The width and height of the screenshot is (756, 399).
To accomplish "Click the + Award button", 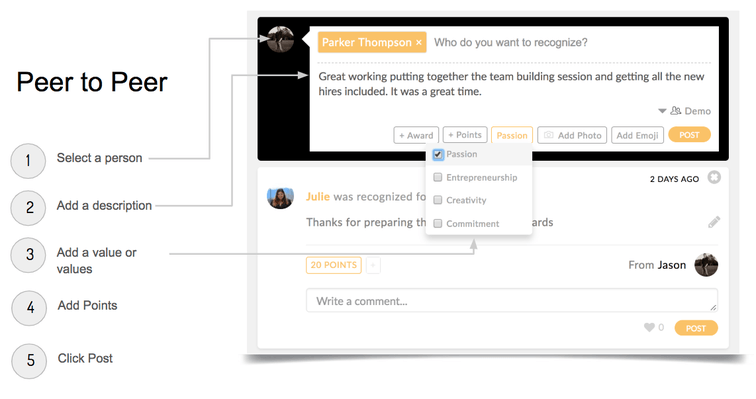I will pyautogui.click(x=416, y=135).
